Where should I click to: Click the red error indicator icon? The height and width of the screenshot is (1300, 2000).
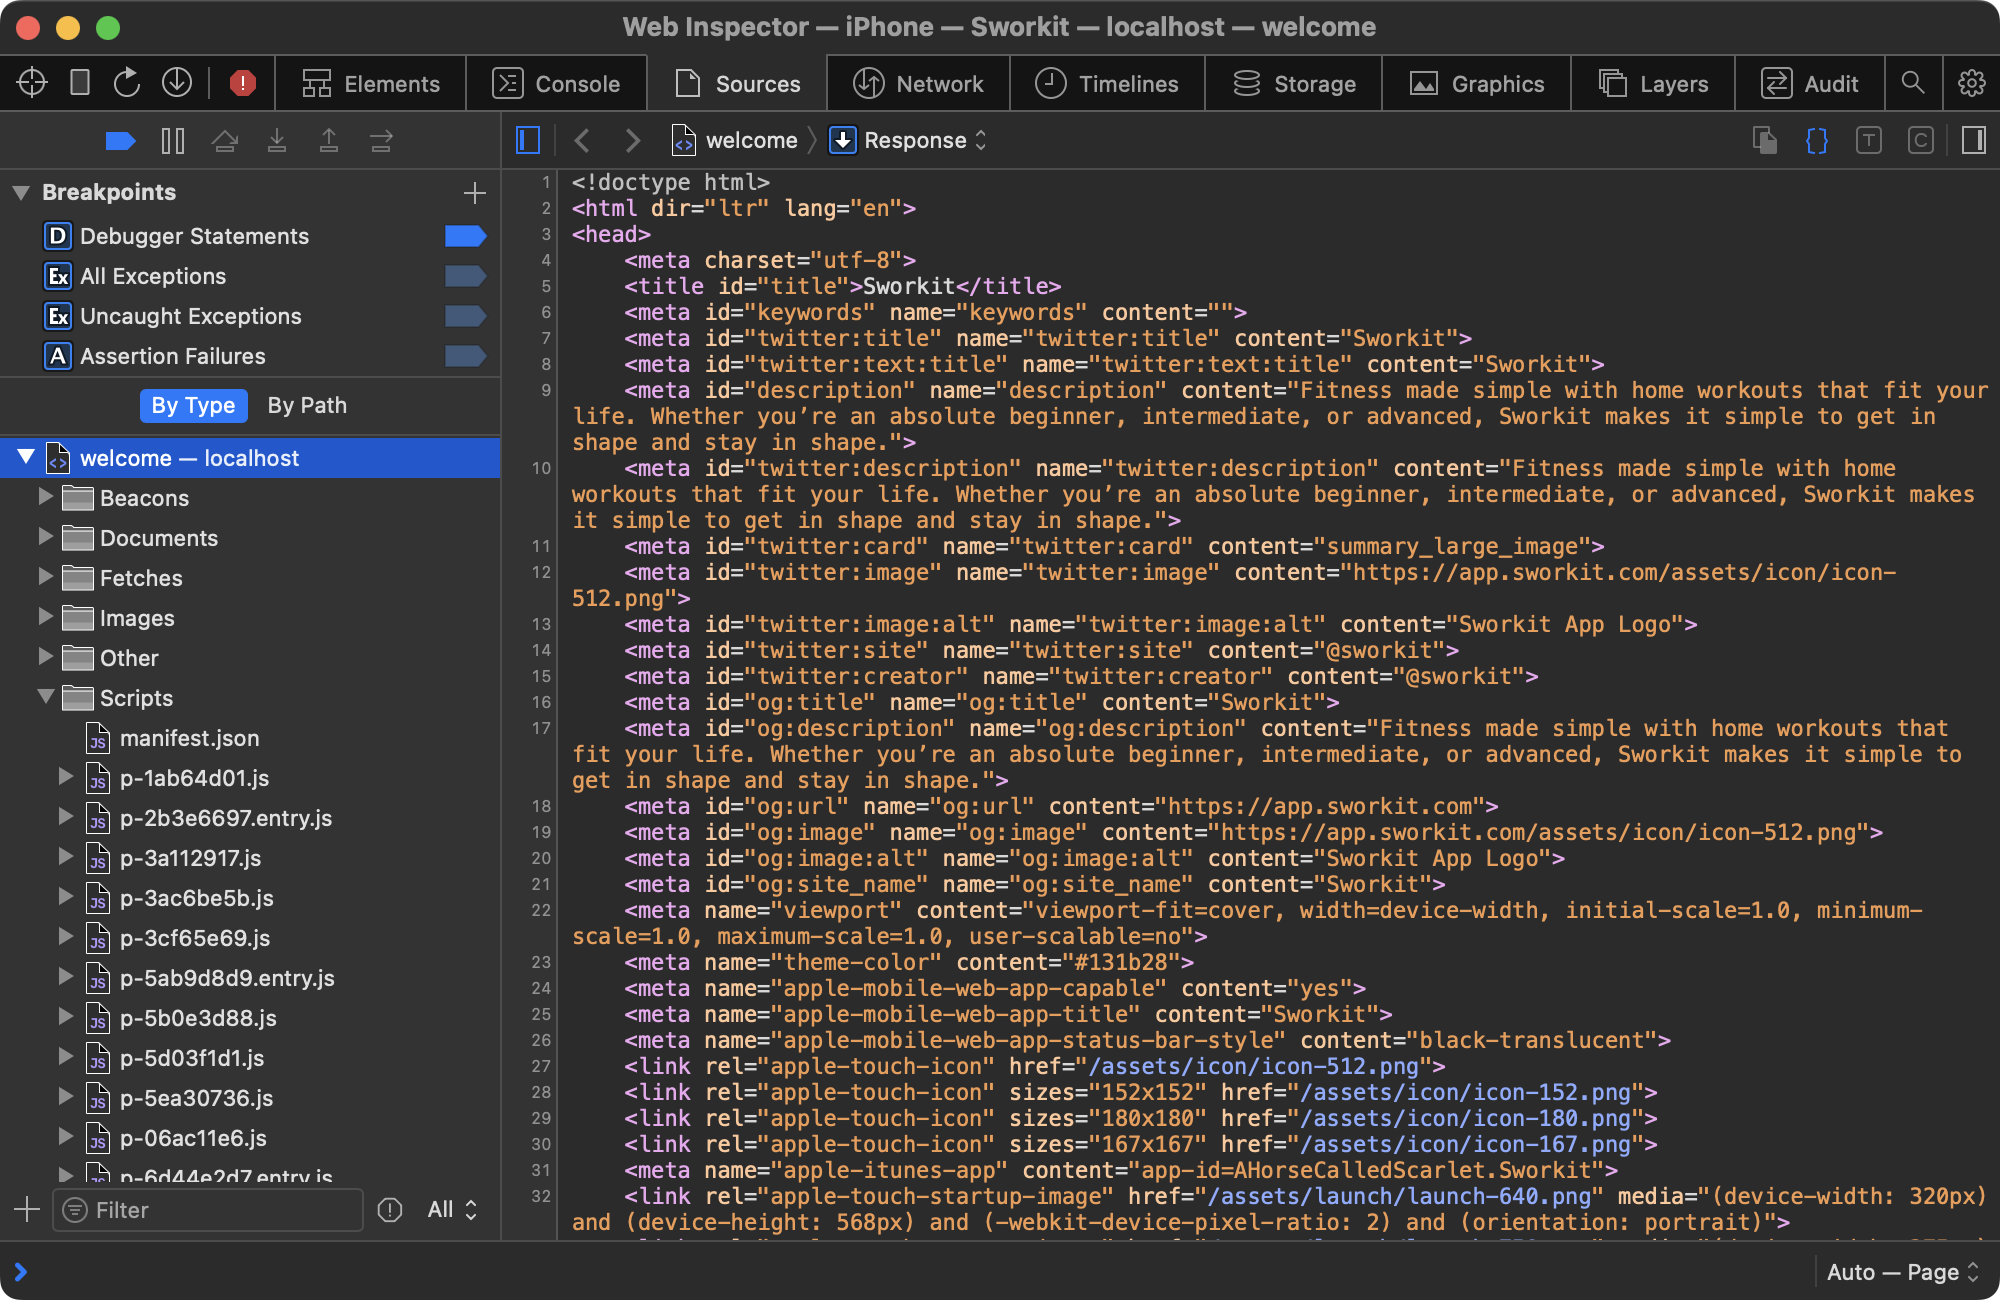[242, 83]
